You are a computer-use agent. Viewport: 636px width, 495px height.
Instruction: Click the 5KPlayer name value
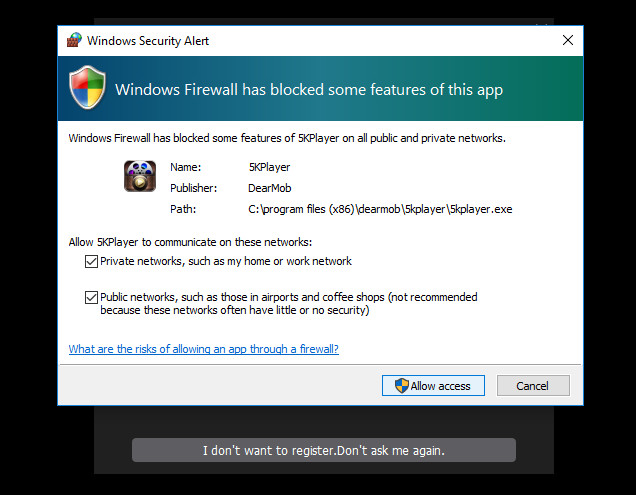(270, 167)
